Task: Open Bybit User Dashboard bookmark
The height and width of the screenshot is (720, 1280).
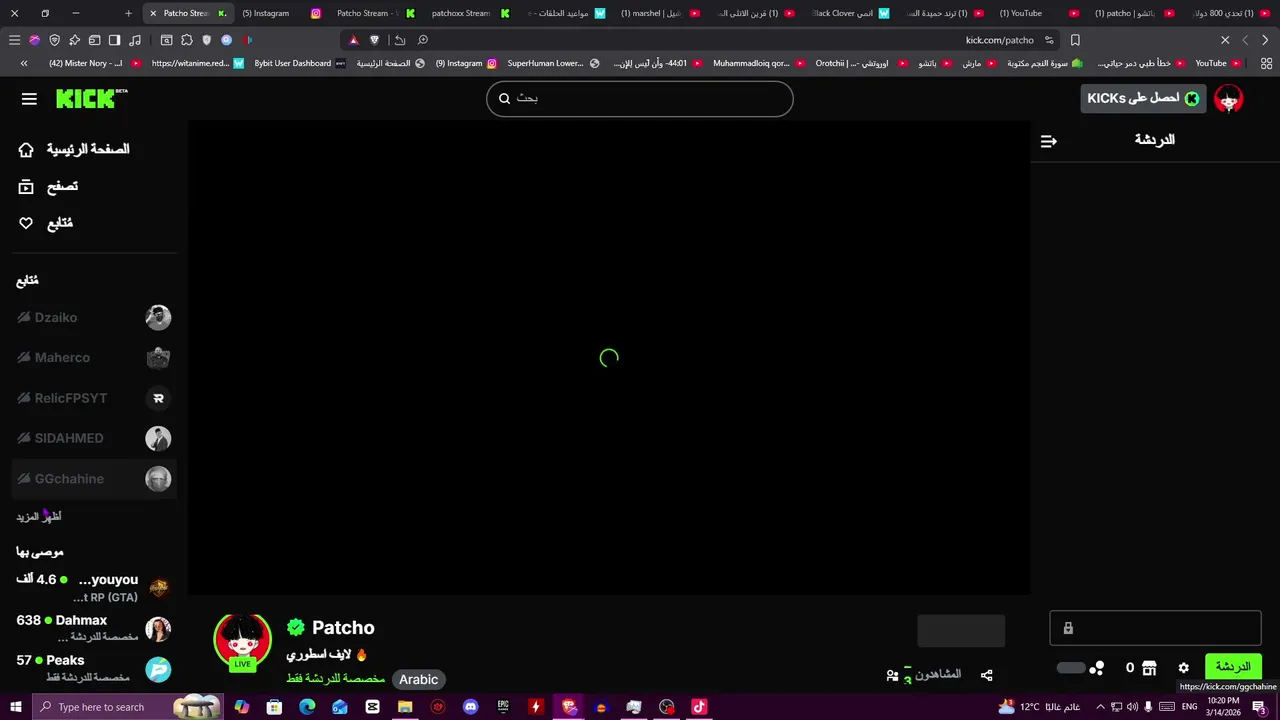Action: click(299, 63)
